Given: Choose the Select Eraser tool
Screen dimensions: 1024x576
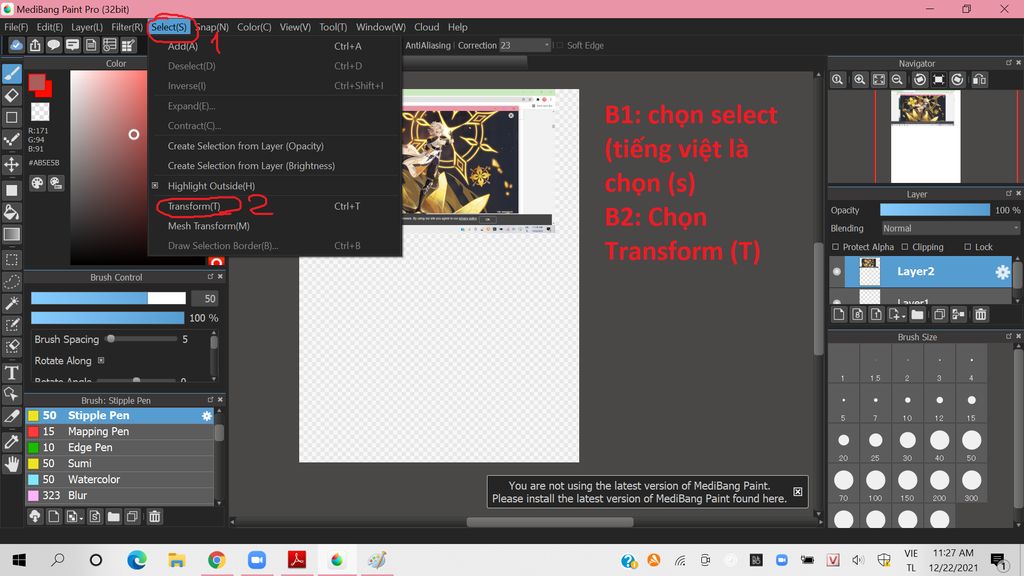Looking at the screenshot, I should 12,346.
